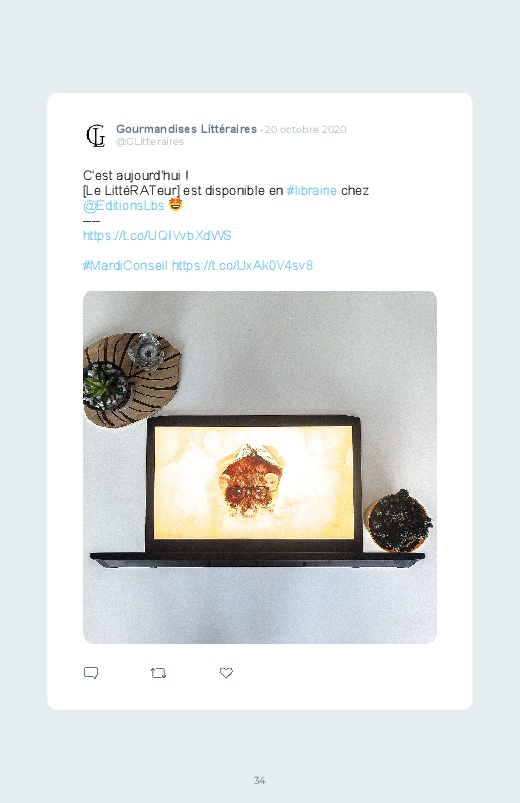520x803 pixels.
Task: Click the "[Le LittéRATeur] est disponible" text line
Action: tap(183, 191)
